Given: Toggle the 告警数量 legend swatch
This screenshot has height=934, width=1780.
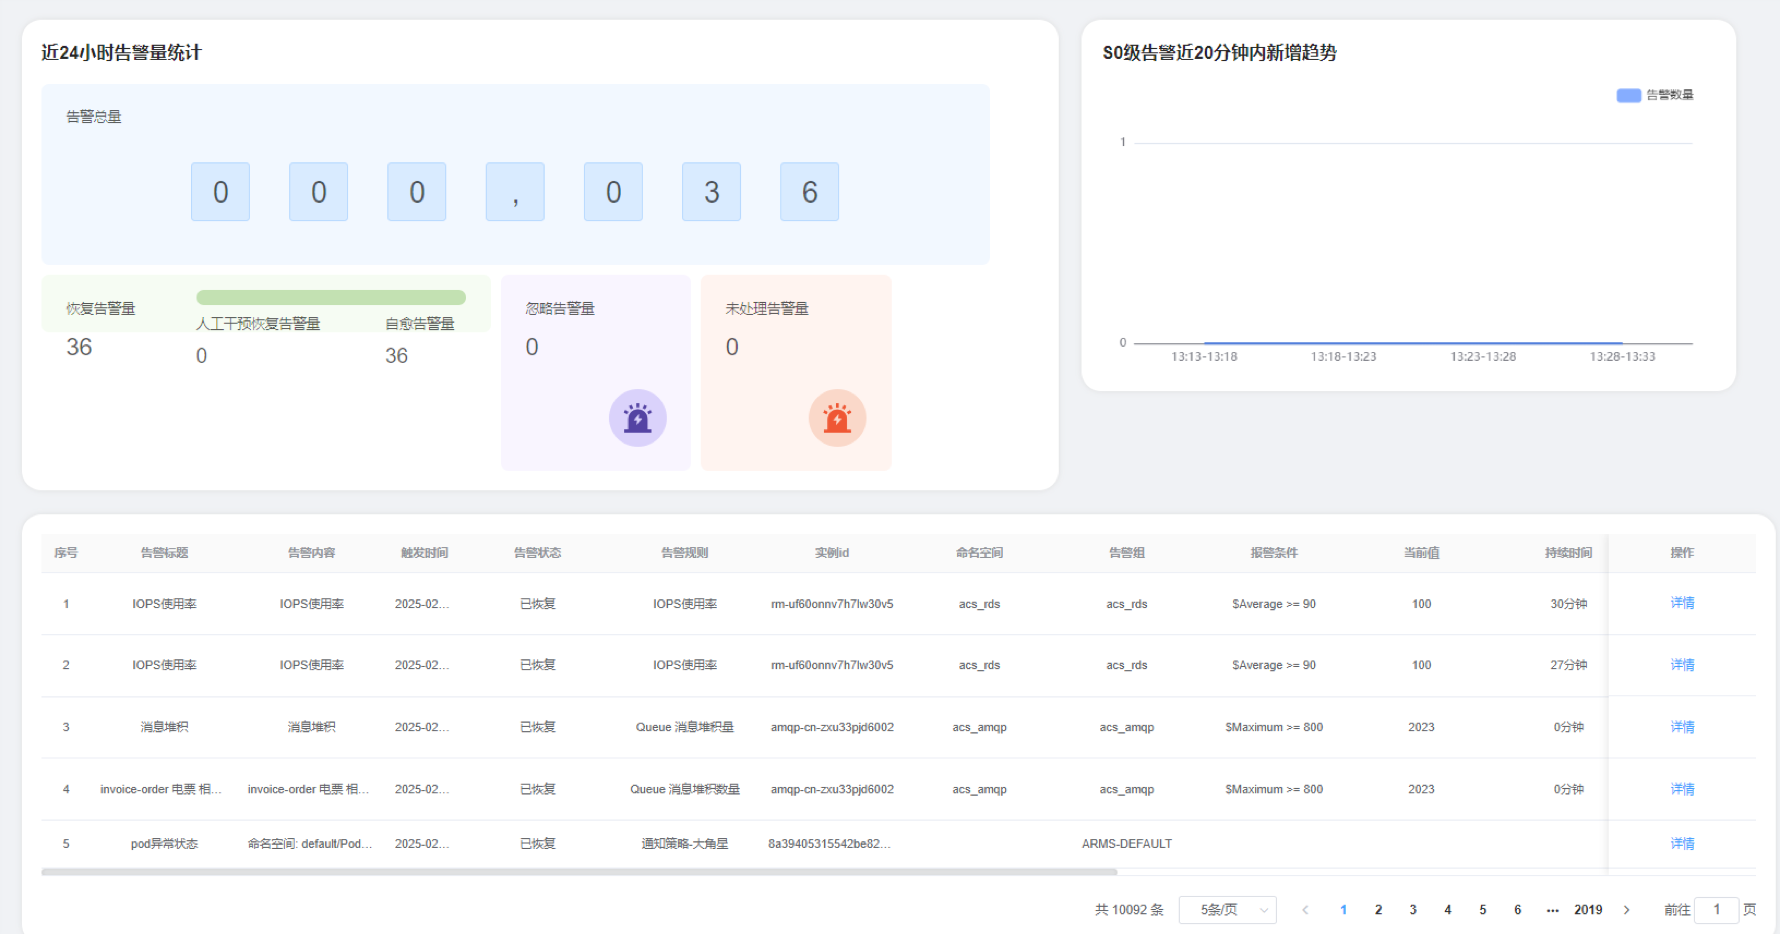Looking at the screenshot, I should [x=1628, y=95].
